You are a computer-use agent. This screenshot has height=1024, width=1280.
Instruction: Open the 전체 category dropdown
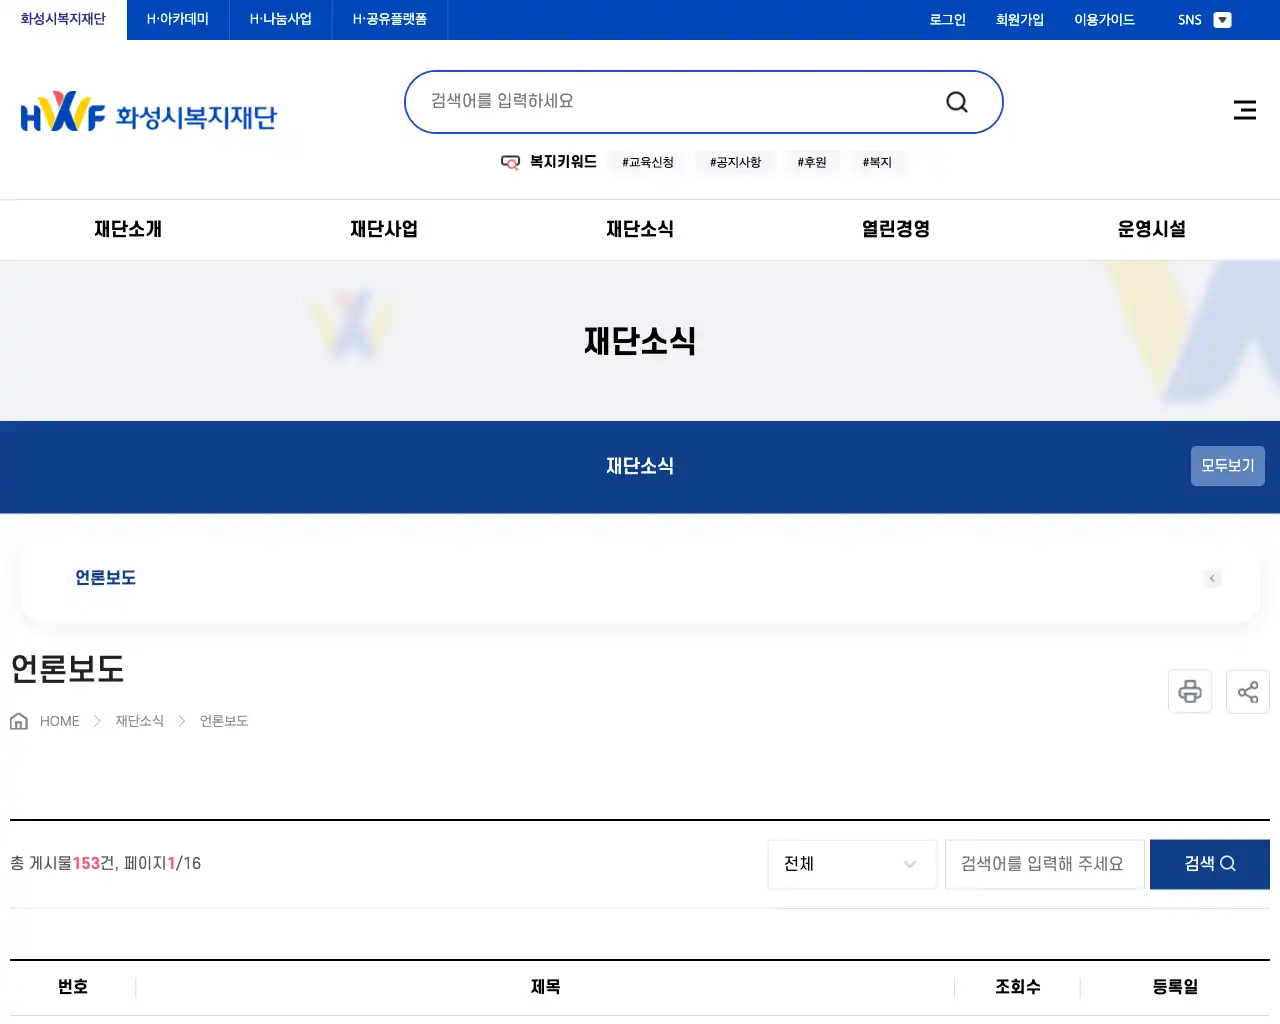tap(851, 864)
